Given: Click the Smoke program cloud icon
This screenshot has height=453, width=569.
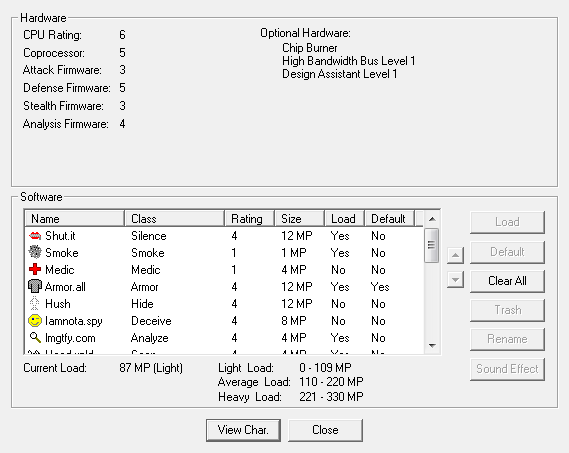Looking at the screenshot, I should [35, 253].
